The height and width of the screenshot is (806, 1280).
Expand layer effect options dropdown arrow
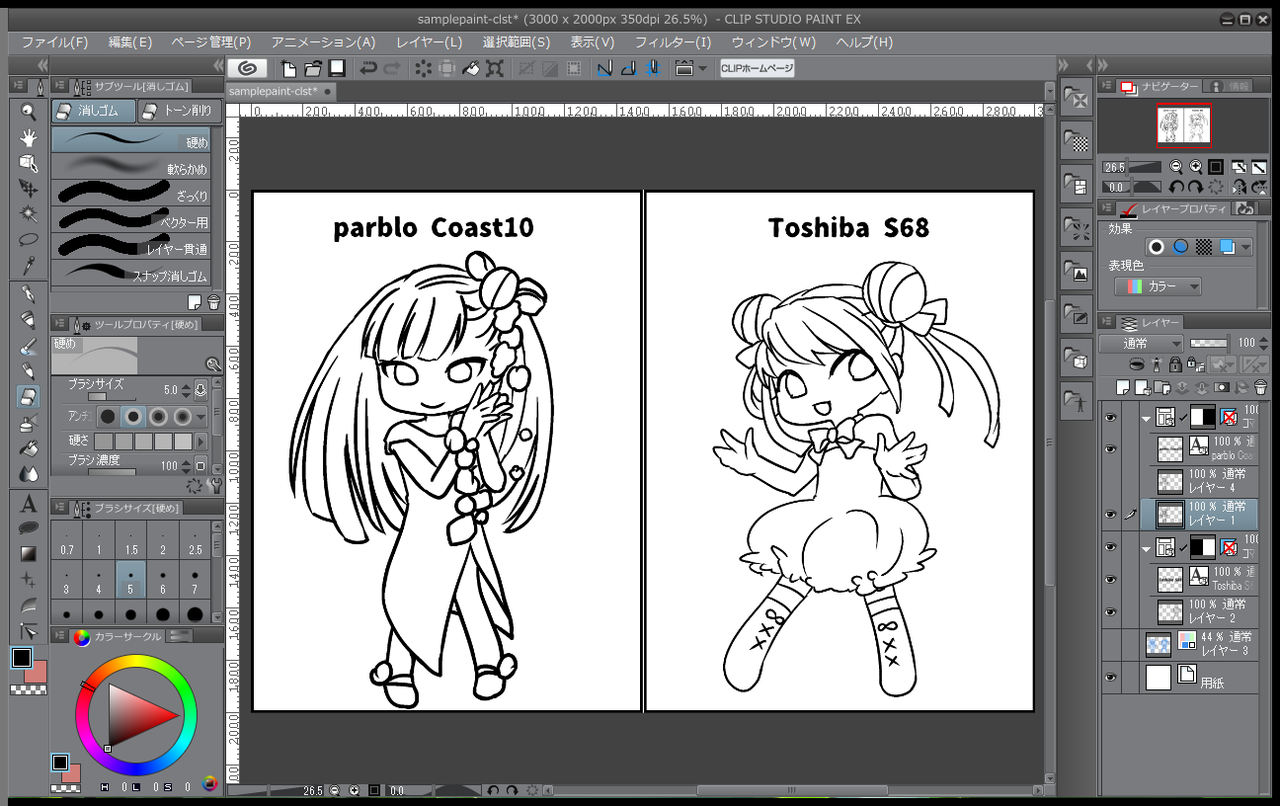click(x=1246, y=247)
